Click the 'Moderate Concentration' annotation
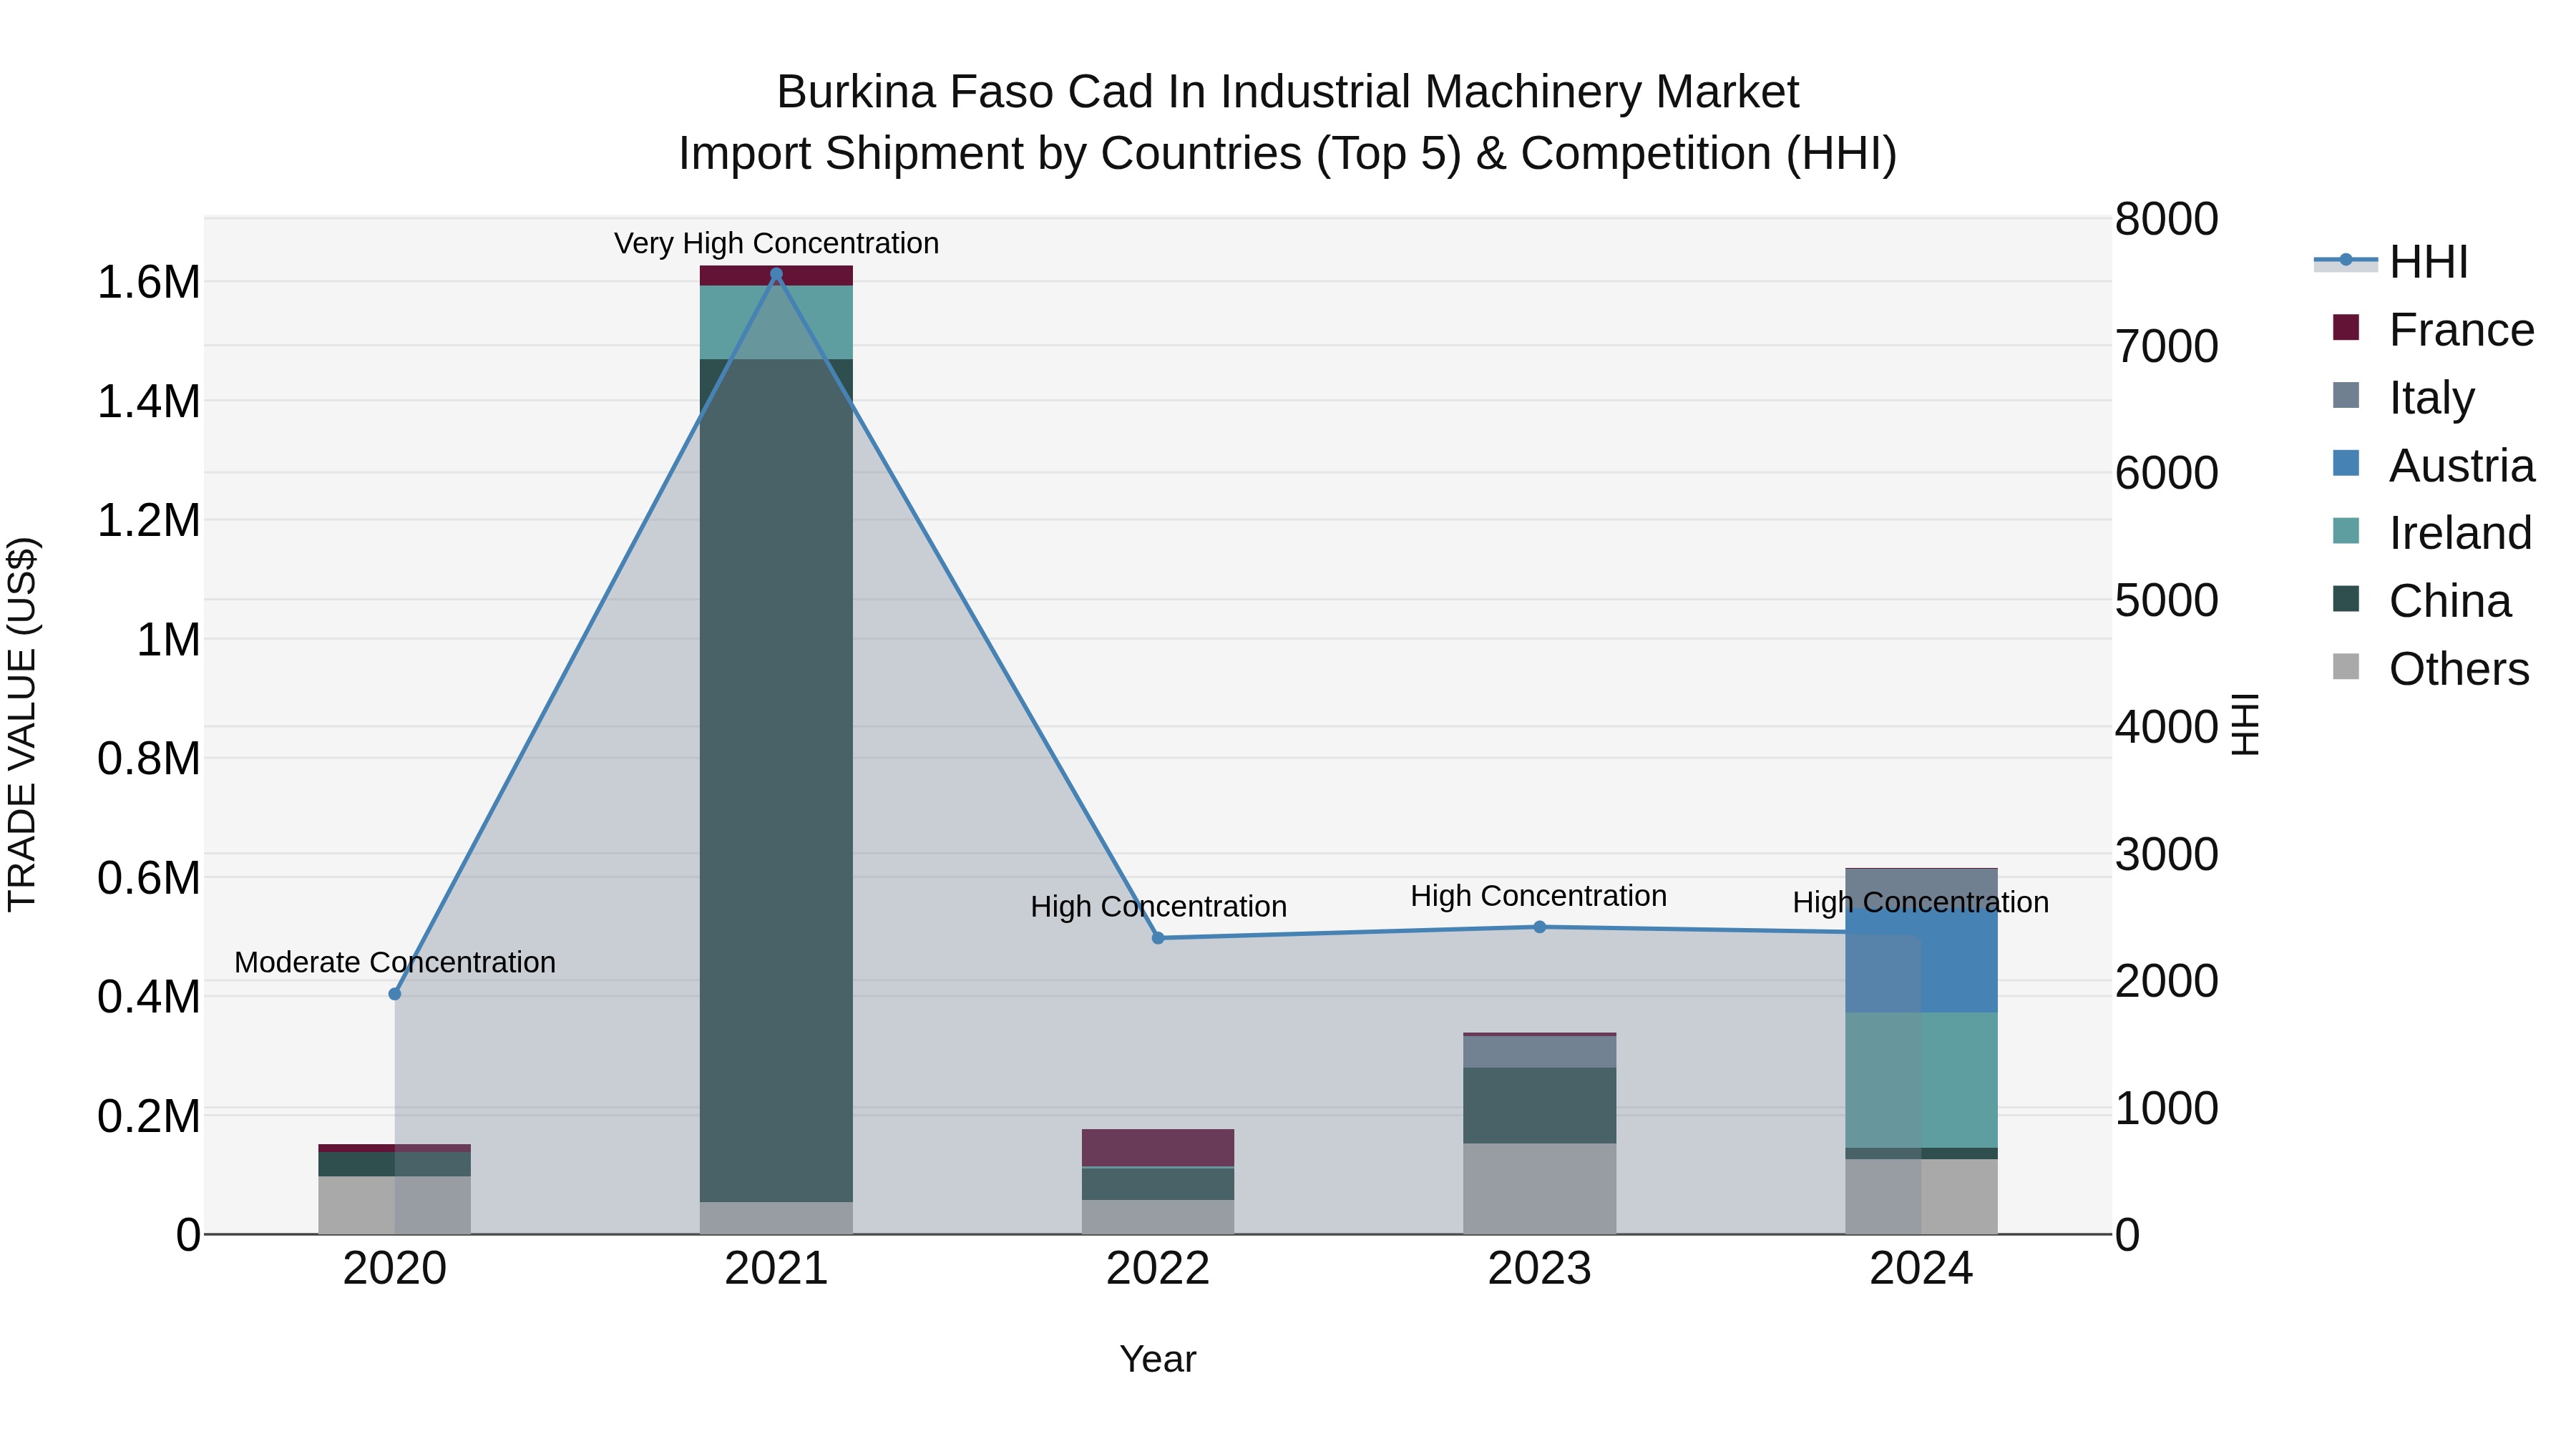 click(x=395, y=962)
